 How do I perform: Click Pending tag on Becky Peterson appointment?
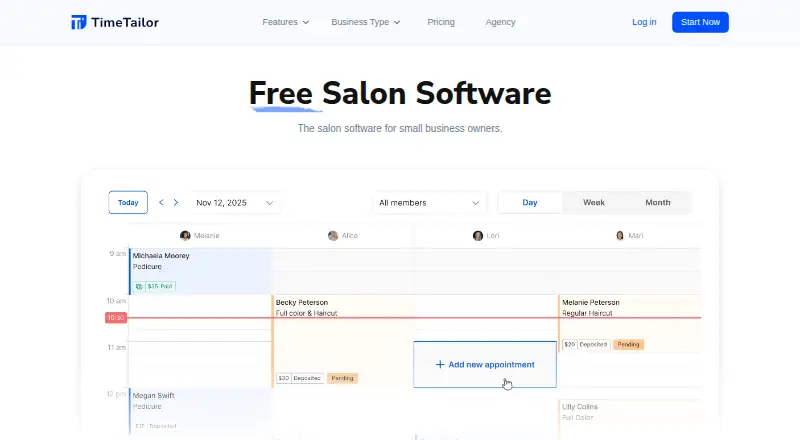(x=342, y=378)
